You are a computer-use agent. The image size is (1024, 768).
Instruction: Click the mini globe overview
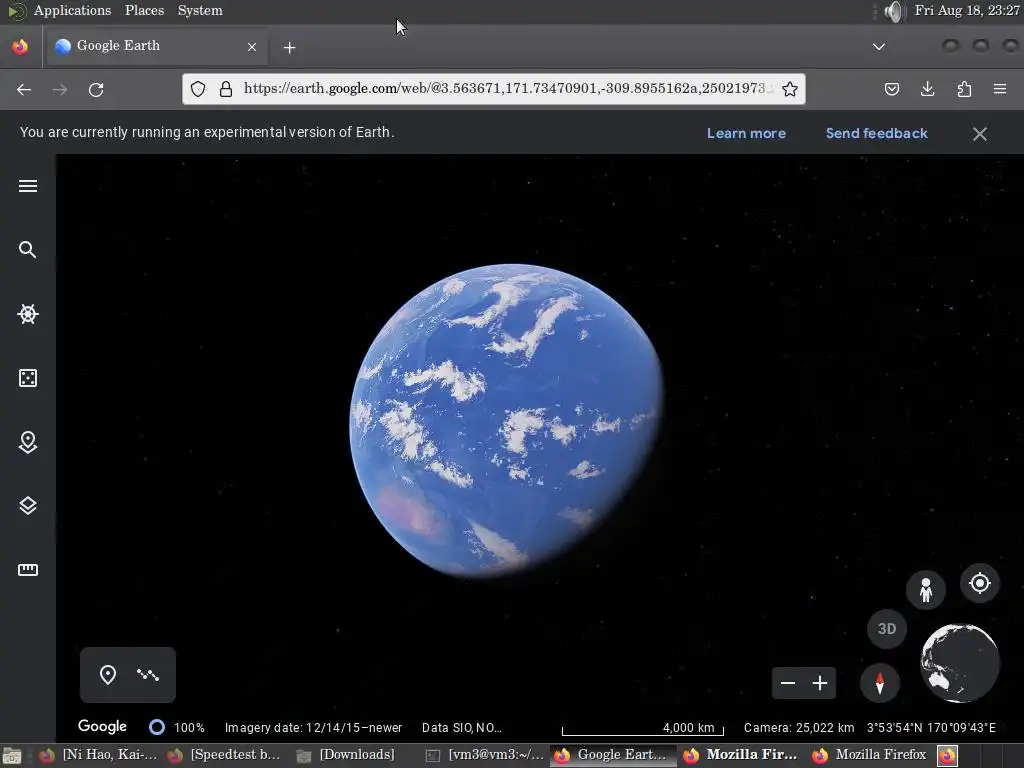coord(959,663)
